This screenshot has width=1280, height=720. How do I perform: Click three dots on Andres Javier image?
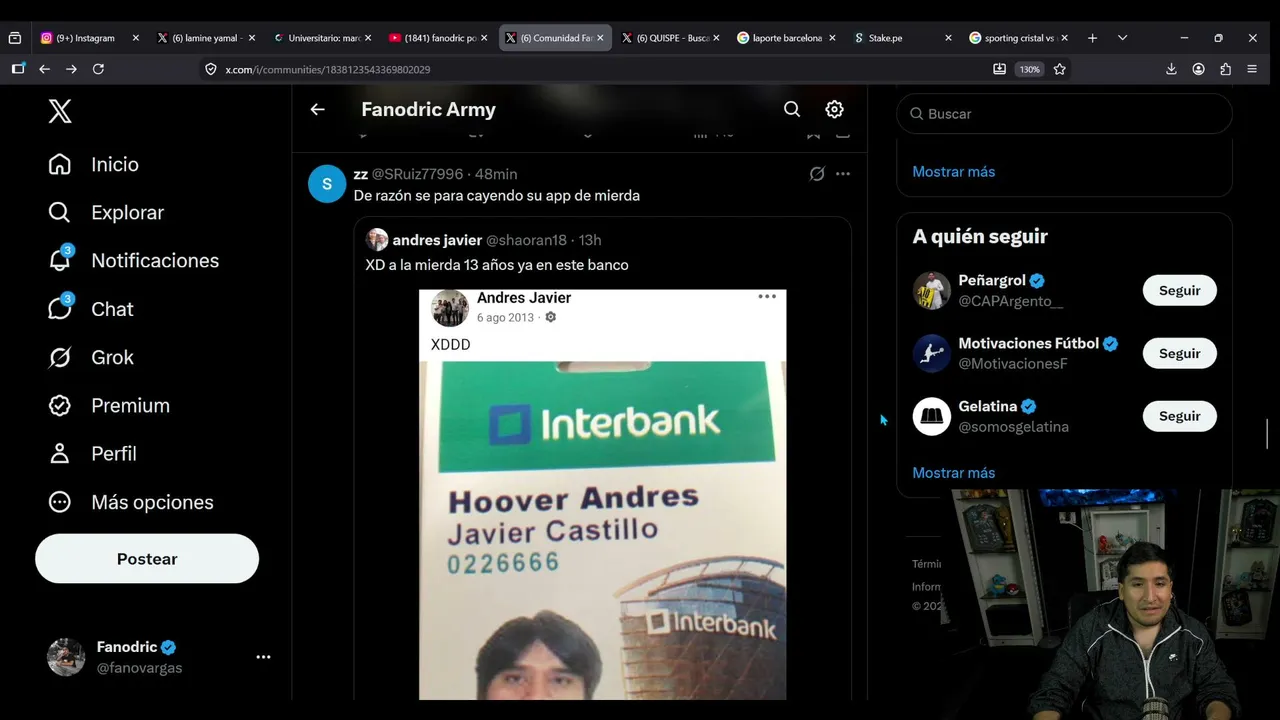pos(767,297)
